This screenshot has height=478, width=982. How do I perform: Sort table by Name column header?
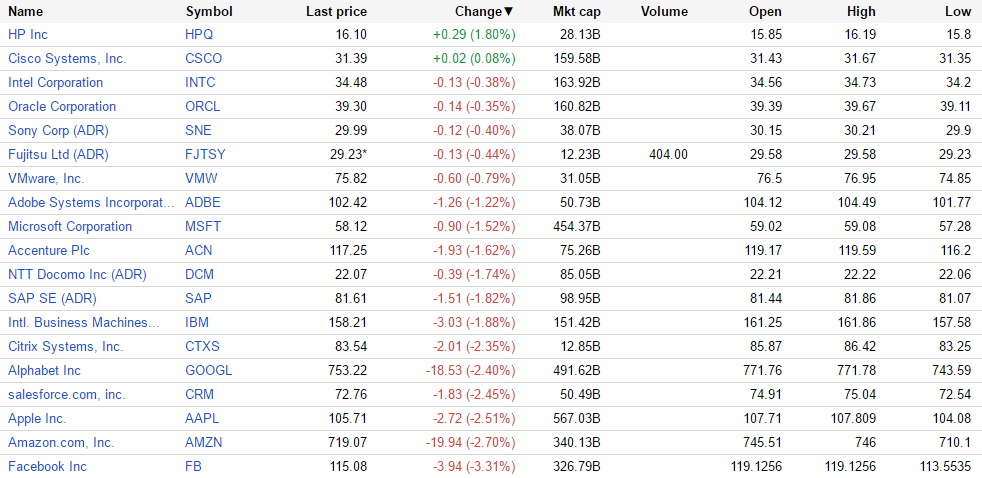tap(26, 11)
